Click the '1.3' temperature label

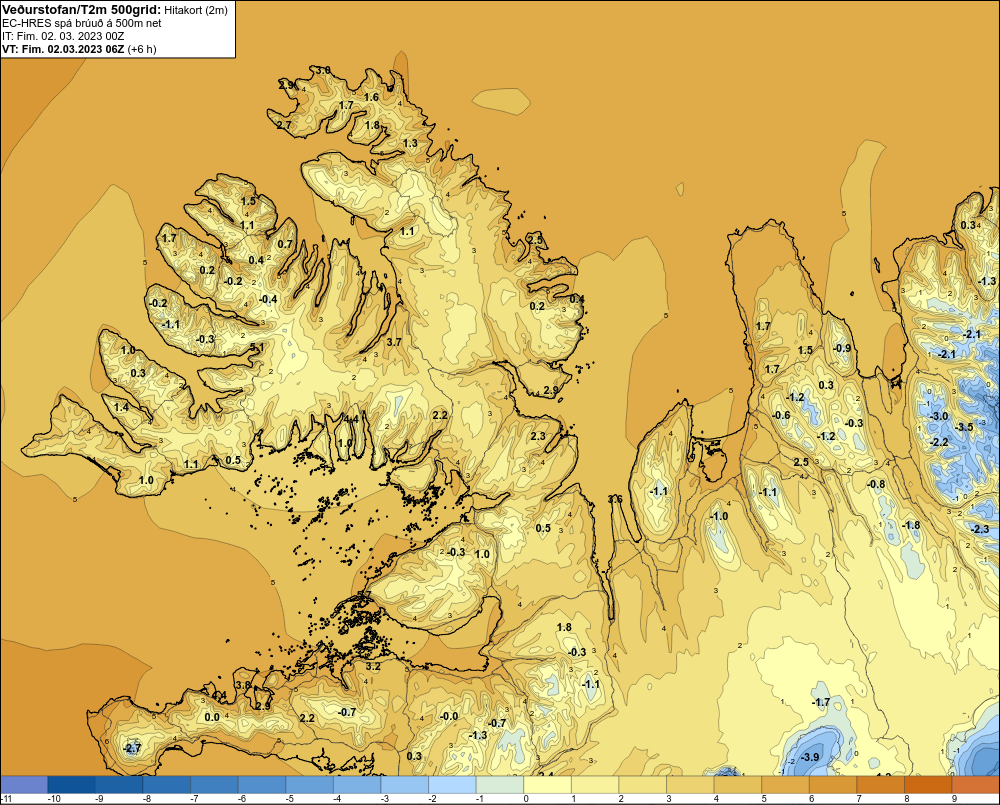[x=410, y=143]
